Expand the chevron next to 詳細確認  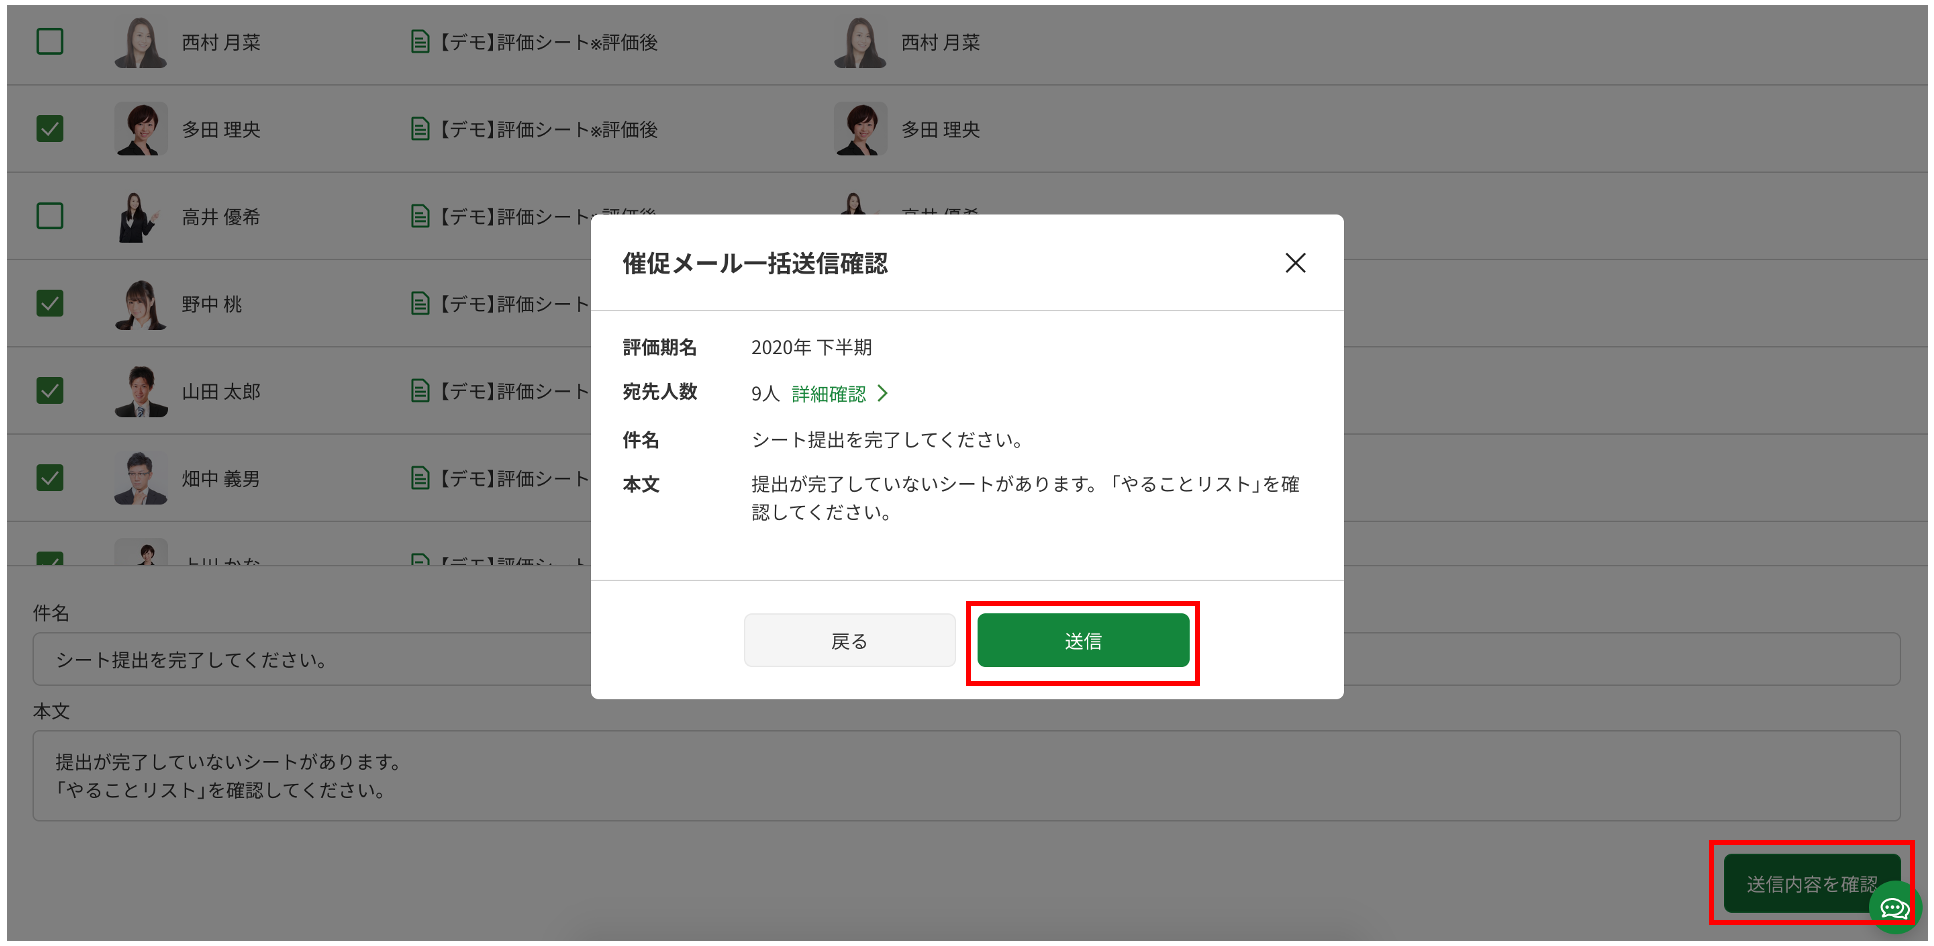(882, 394)
